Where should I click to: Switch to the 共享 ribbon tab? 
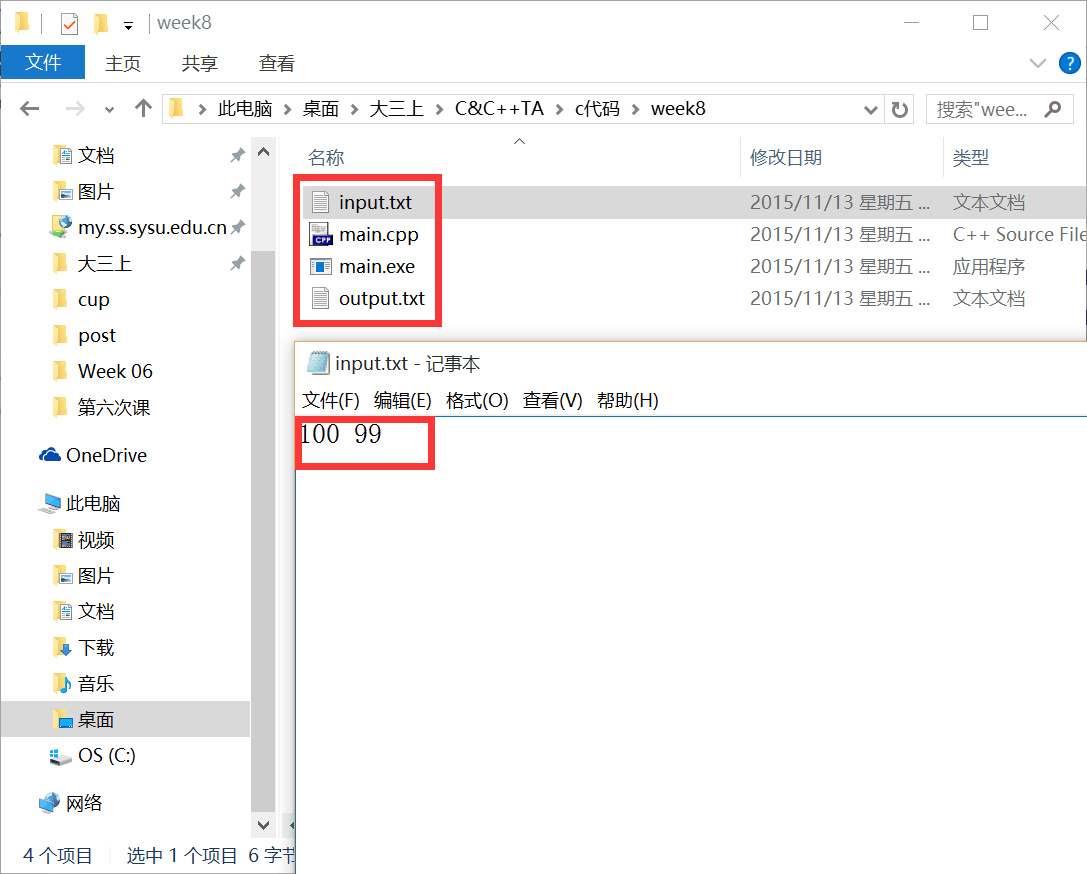click(200, 63)
